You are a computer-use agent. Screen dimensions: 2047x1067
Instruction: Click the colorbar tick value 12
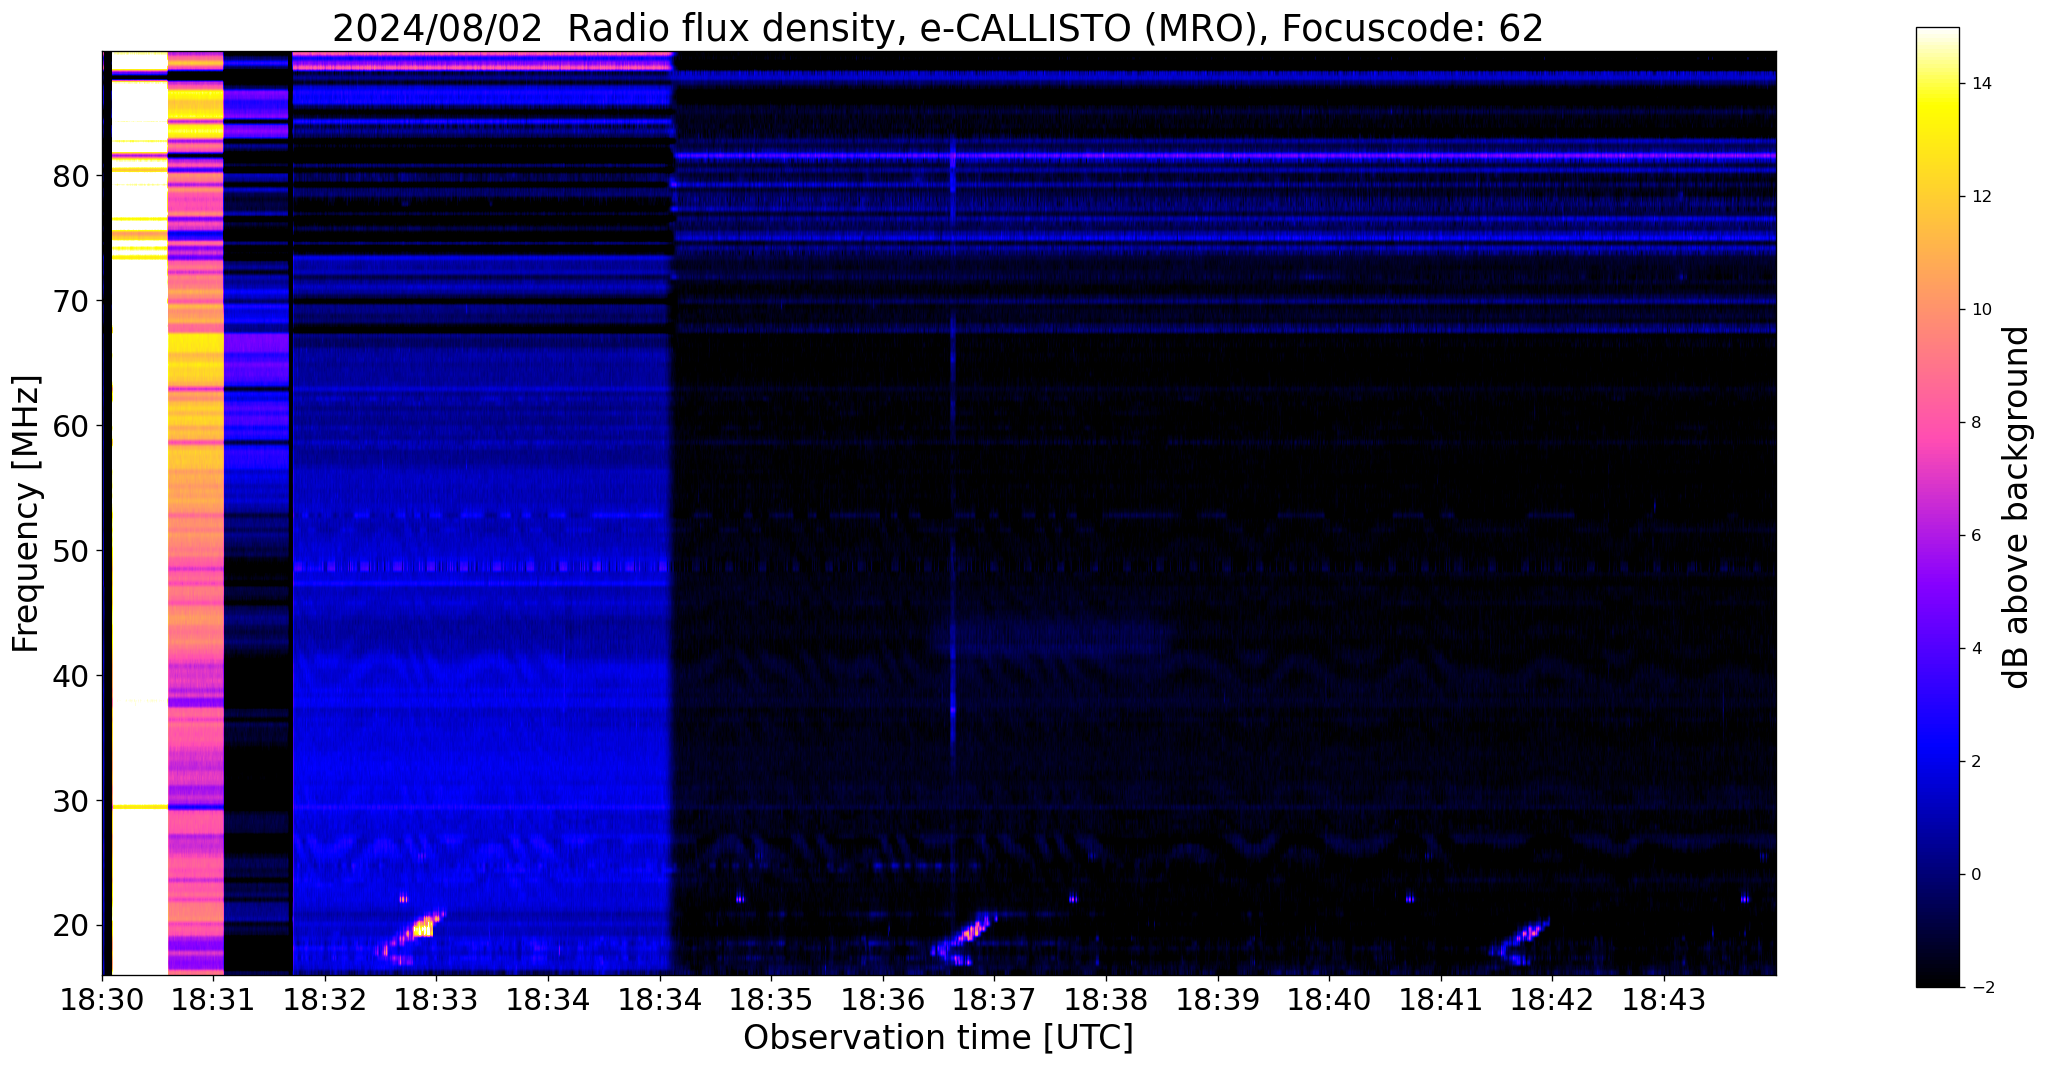(x=1981, y=197)
